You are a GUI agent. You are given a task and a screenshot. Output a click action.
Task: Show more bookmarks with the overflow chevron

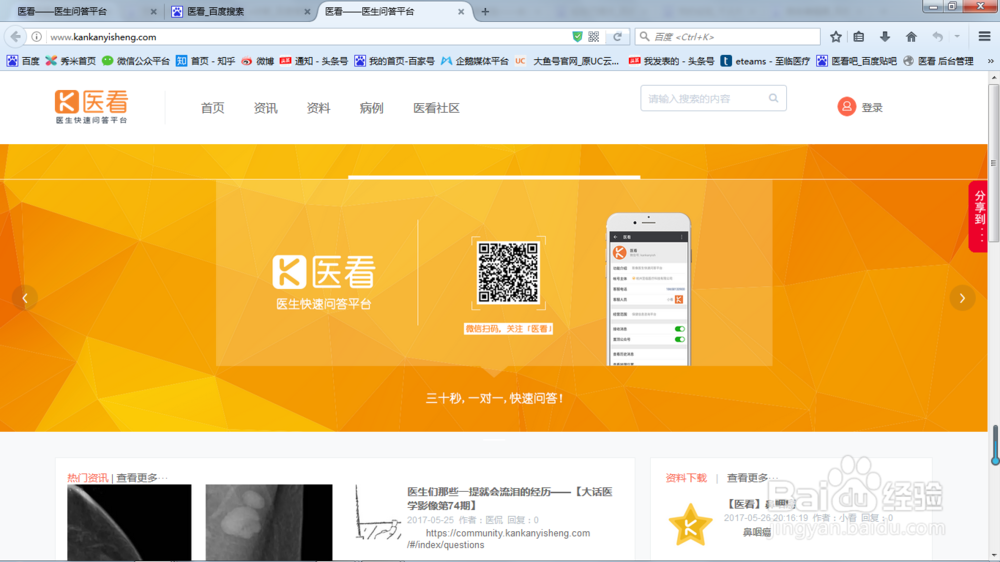[990, 61]
